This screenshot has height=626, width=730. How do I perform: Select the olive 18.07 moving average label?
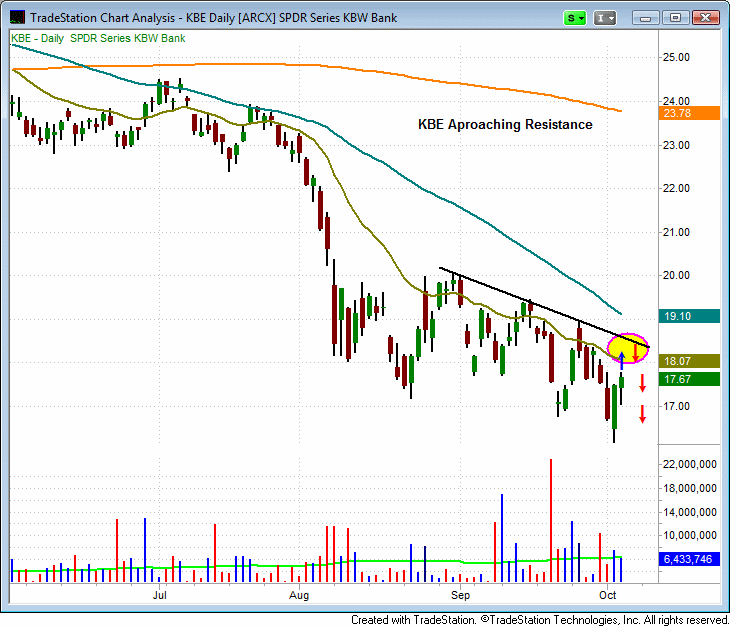689,361
